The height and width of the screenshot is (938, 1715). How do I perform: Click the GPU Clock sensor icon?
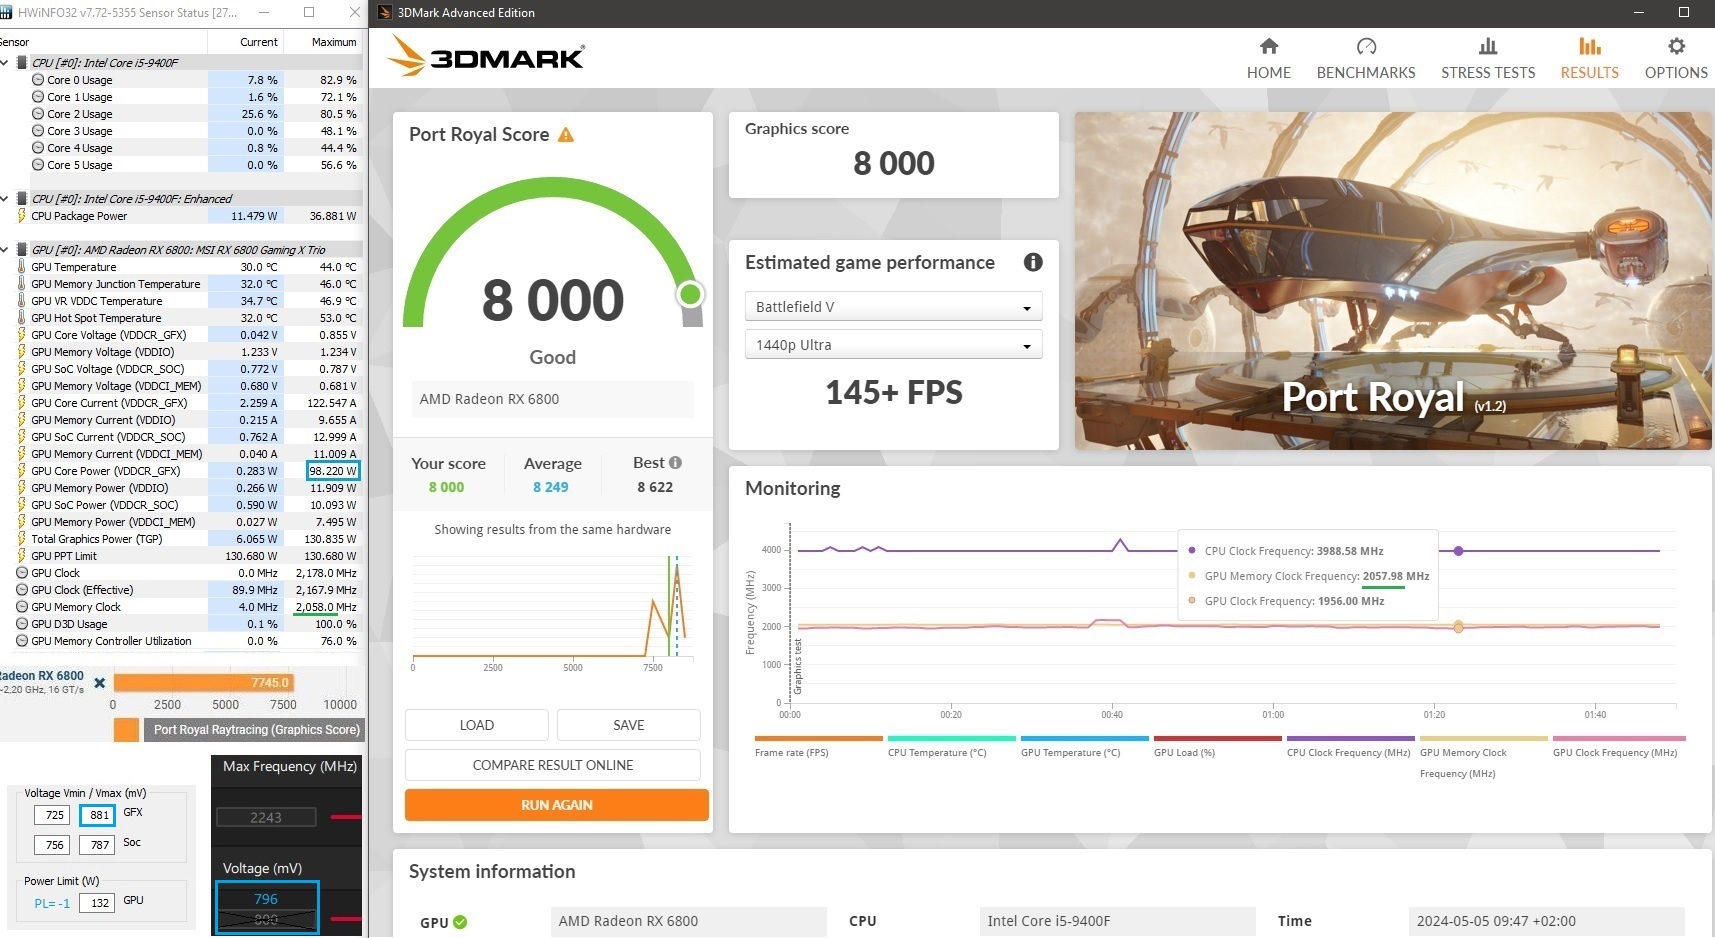click(22, 573)
